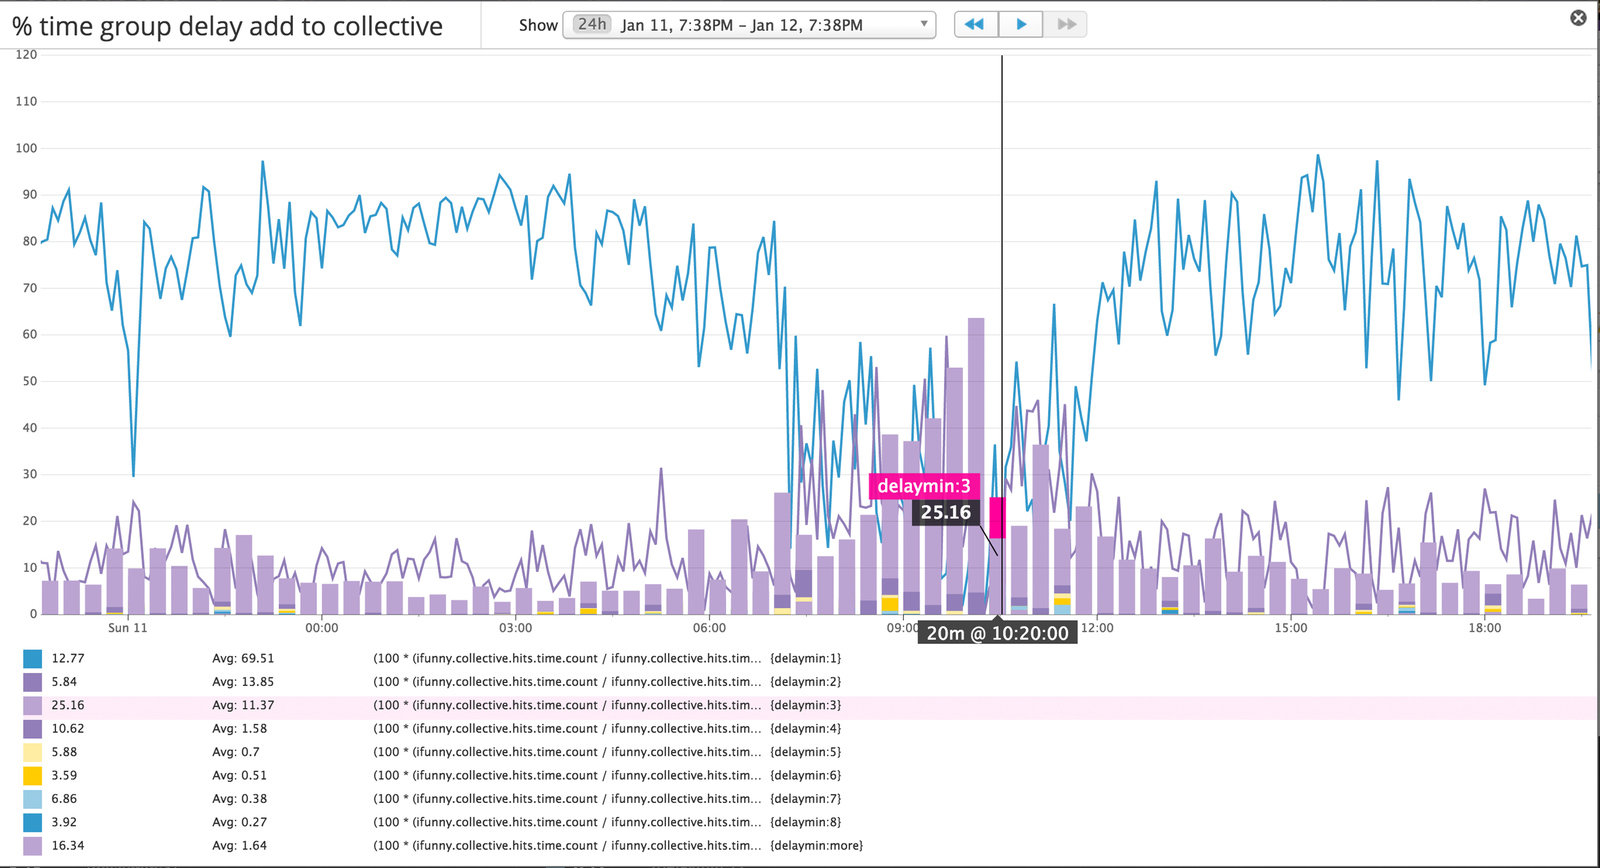Click the Avg: 11.37 legend value
Screen dimensions: 1600x868
pyautogui.click(x=243, y=705)
